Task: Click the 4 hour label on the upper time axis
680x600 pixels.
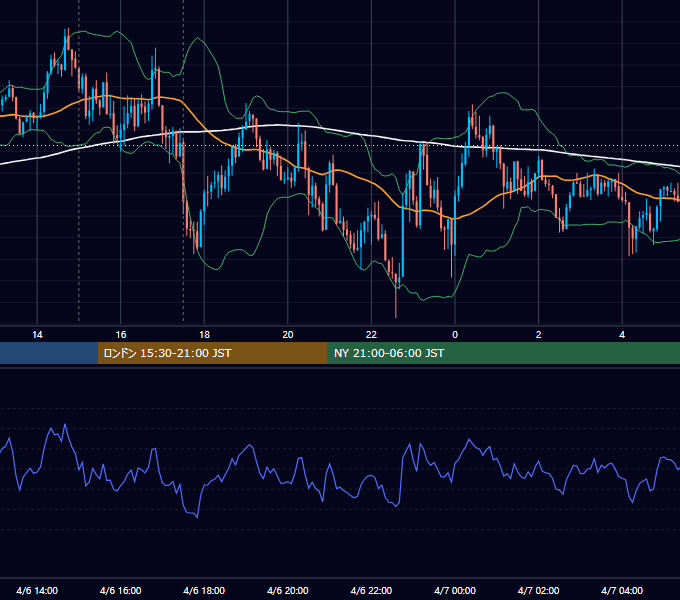Action: coord(622,335)
